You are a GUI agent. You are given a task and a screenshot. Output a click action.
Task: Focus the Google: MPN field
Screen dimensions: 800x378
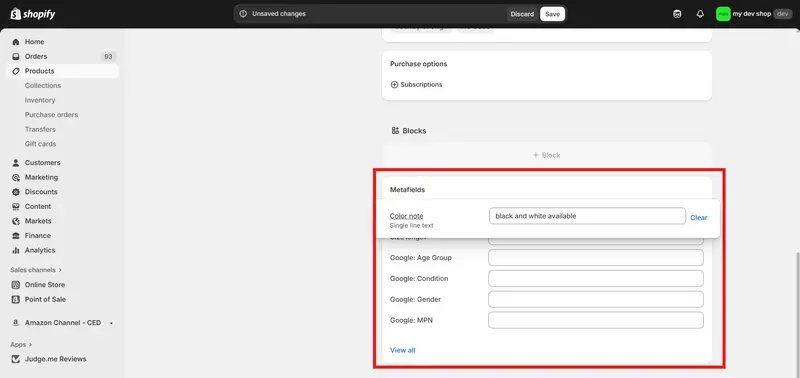(596, 320)
